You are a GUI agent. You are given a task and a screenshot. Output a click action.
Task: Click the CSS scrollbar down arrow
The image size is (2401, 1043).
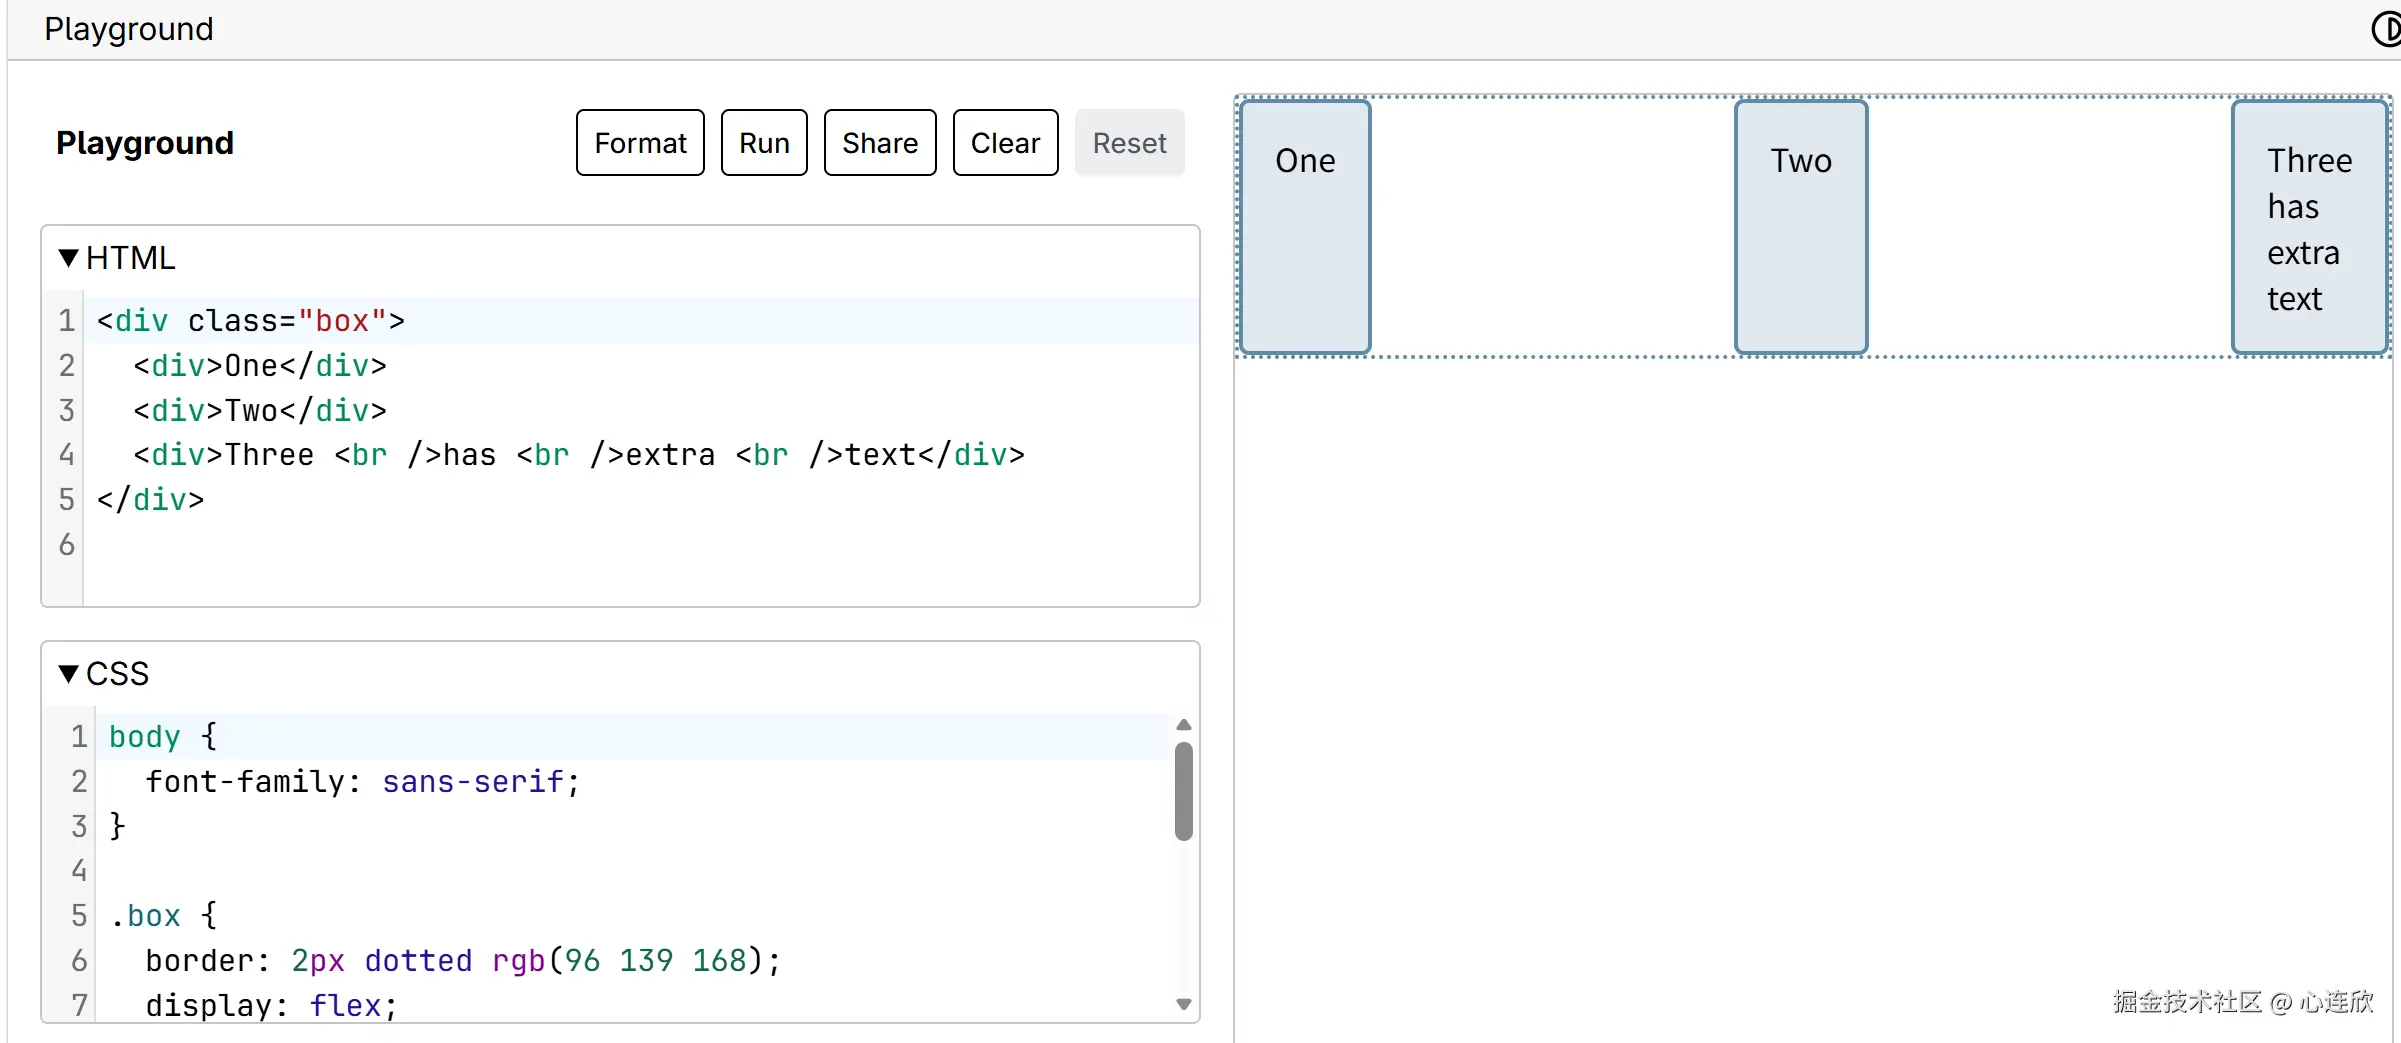click(x=1184, y=1004)
